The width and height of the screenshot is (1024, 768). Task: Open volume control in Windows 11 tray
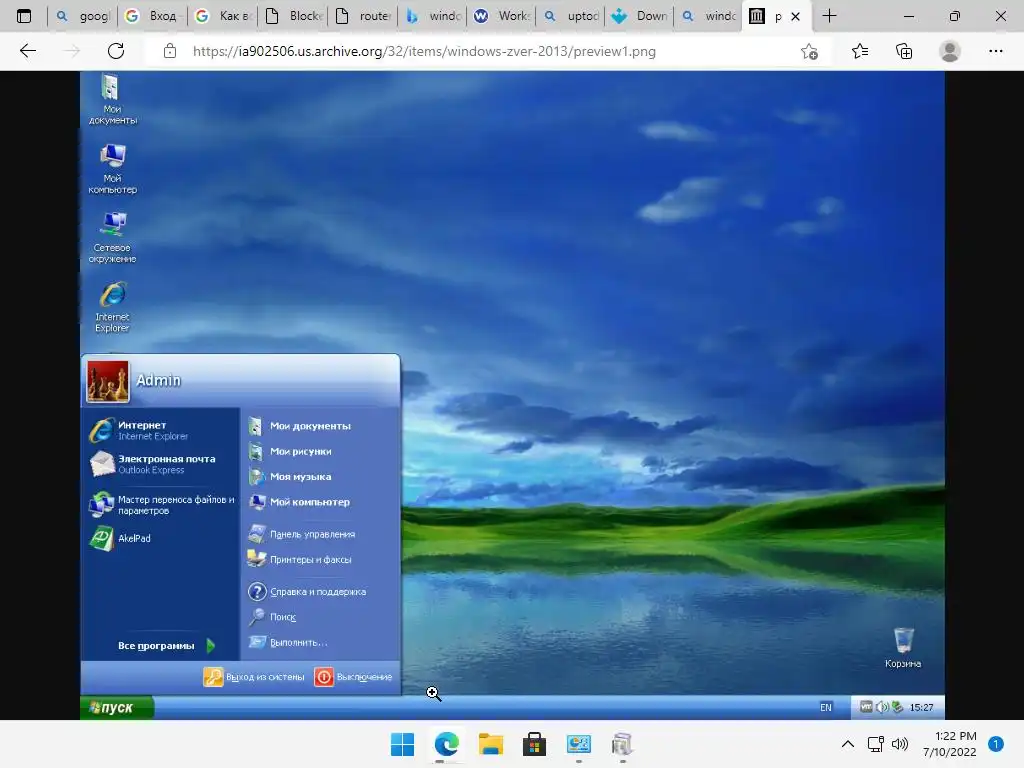click(900, 744)
